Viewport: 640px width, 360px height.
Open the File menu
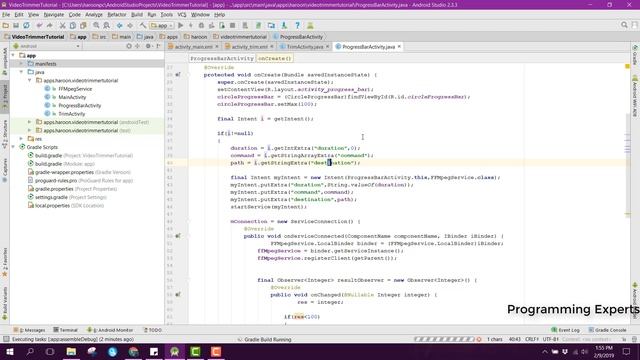[6, 15]
